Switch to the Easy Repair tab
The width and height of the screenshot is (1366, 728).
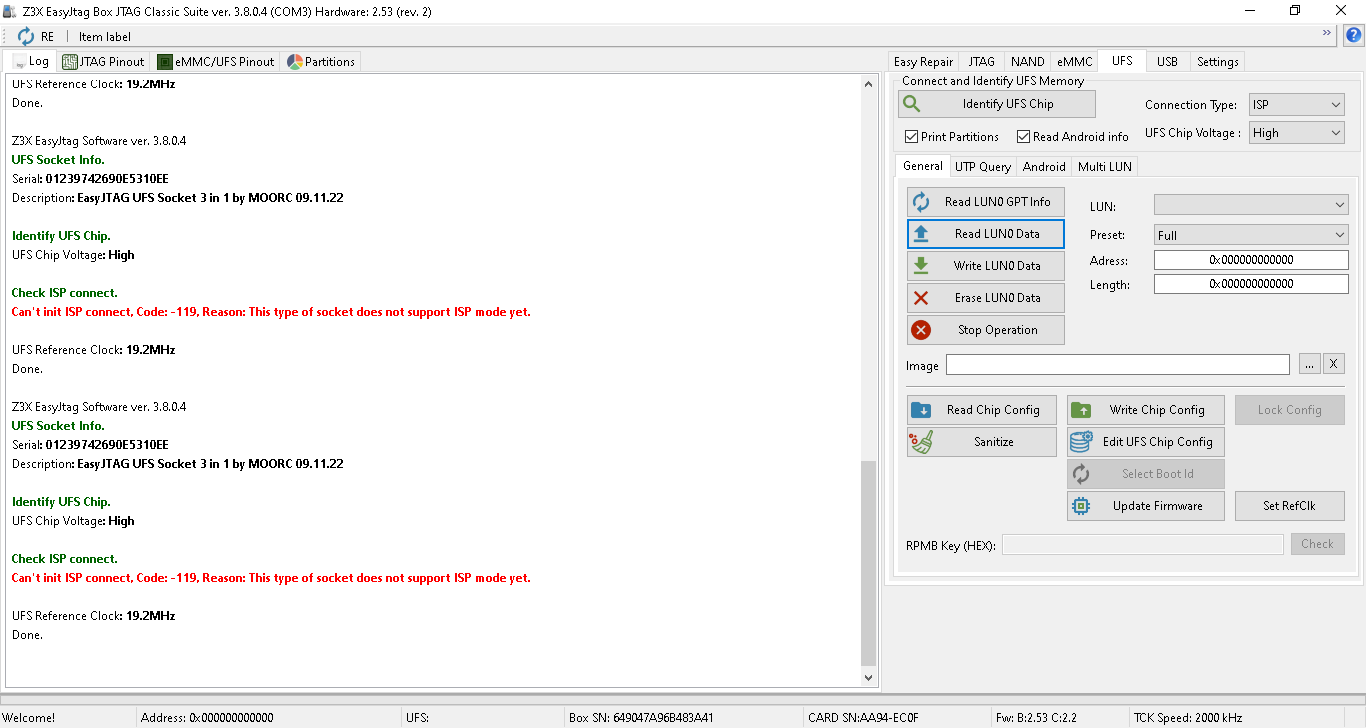[x=923, y=61]
